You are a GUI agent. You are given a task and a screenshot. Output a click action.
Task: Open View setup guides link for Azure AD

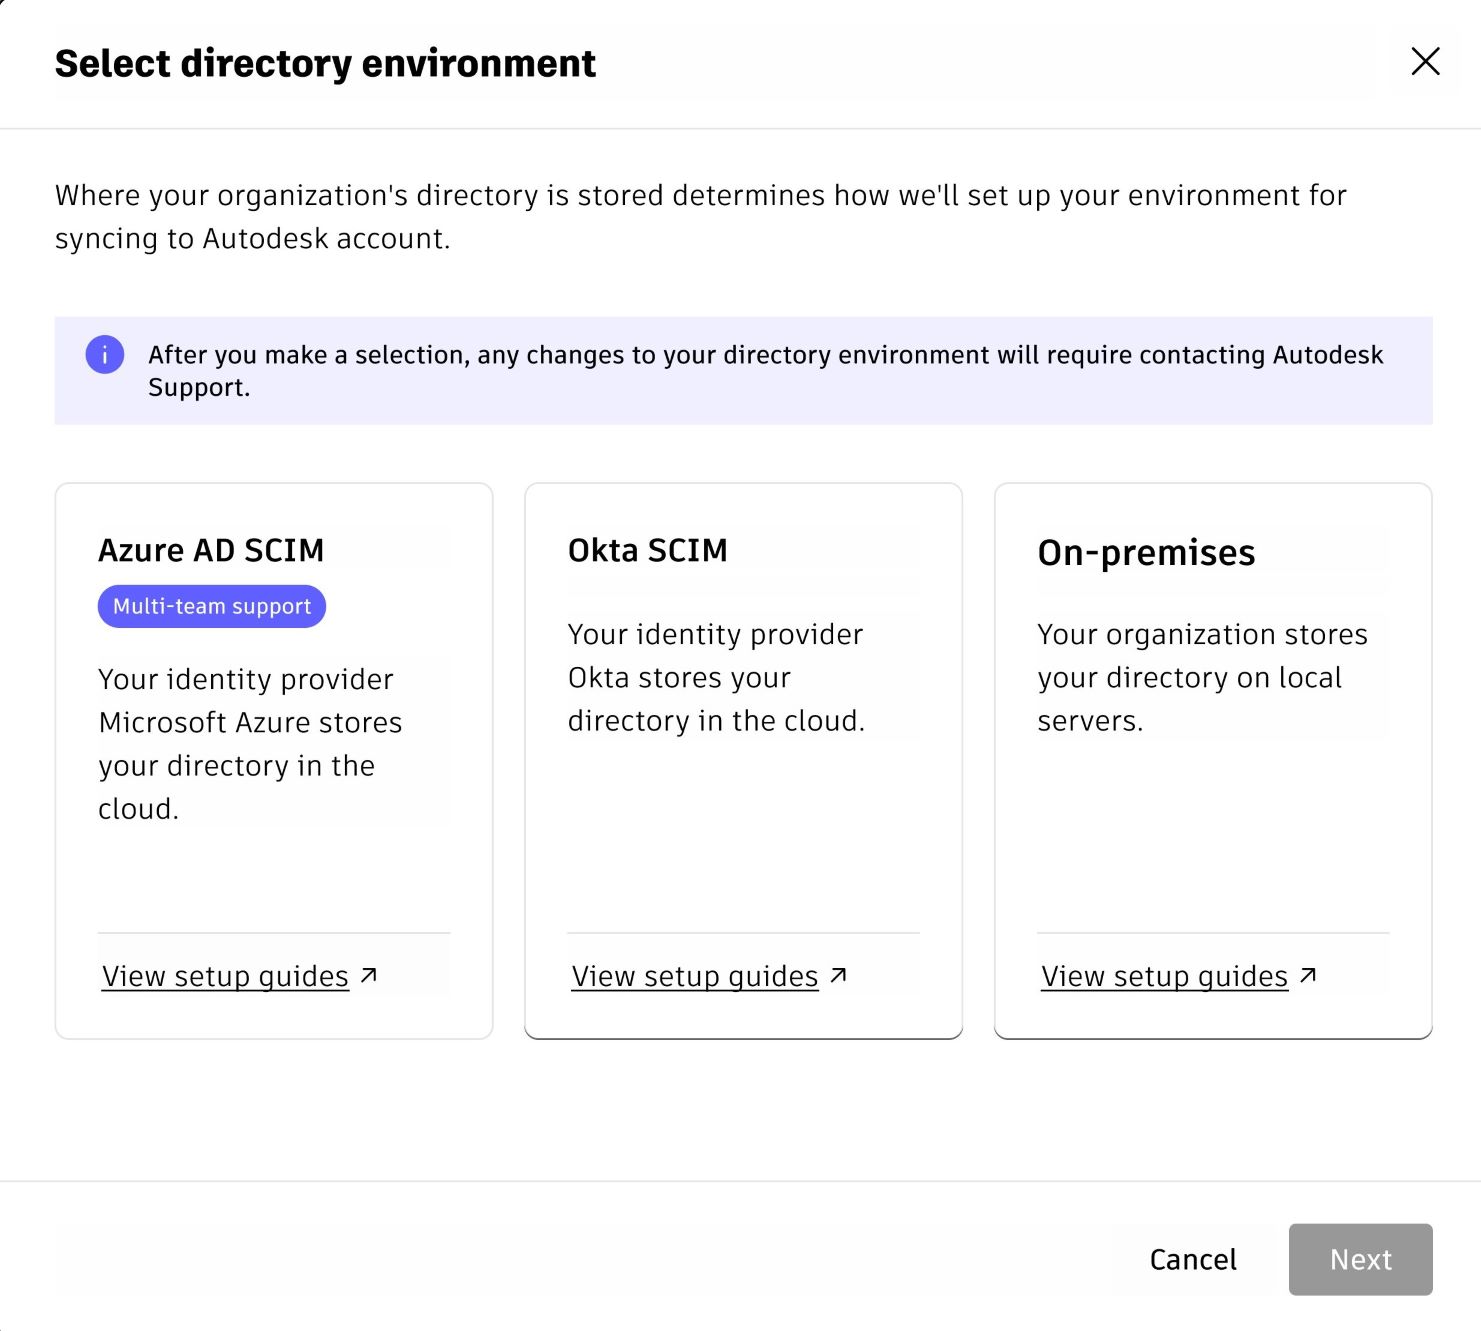tap(225, 976)
